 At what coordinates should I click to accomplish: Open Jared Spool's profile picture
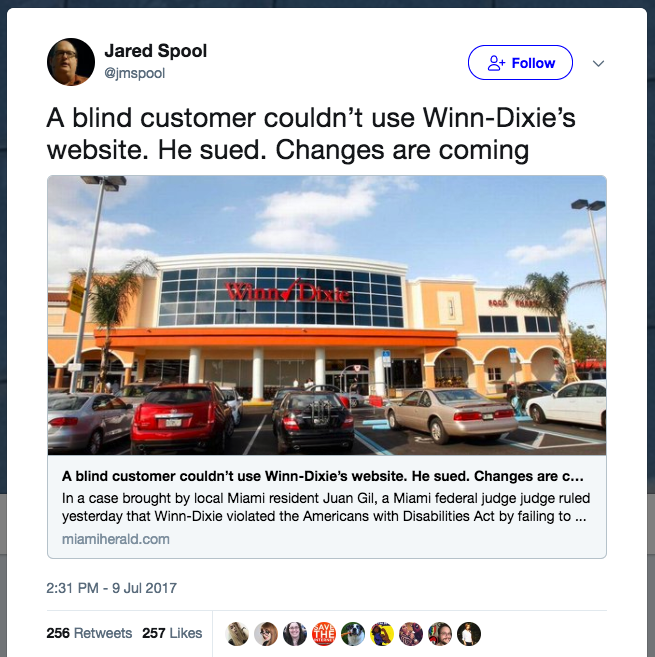pyautogui.click(x=71, y=62)
